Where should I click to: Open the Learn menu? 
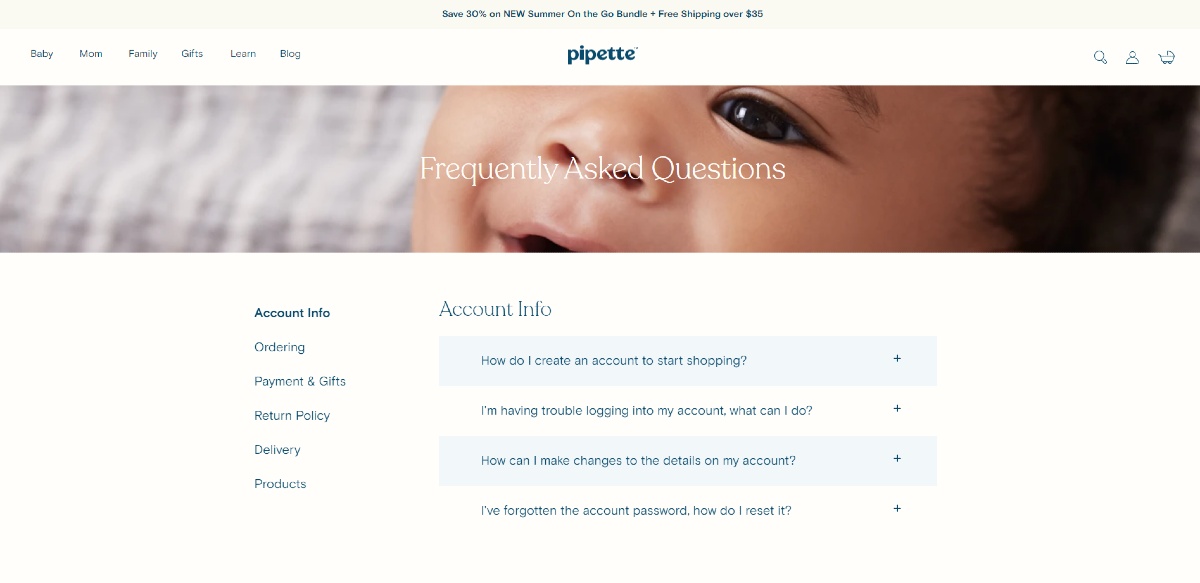[x=243, y=54]
